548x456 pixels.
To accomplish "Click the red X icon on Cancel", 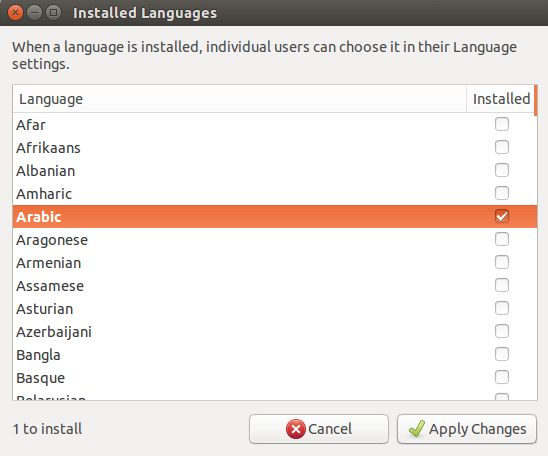I will (x=296, y=429).
